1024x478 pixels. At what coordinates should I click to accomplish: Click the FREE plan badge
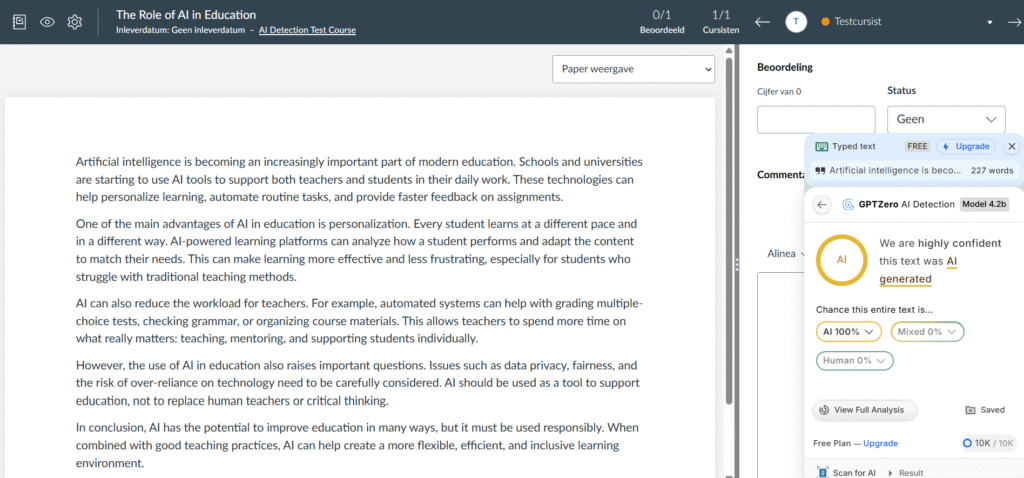917,146
